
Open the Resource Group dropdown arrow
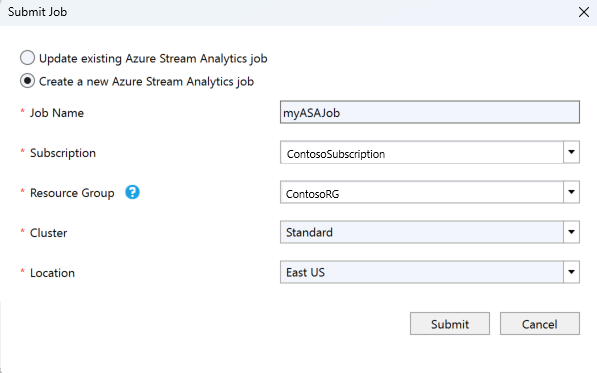click(571, 192)
